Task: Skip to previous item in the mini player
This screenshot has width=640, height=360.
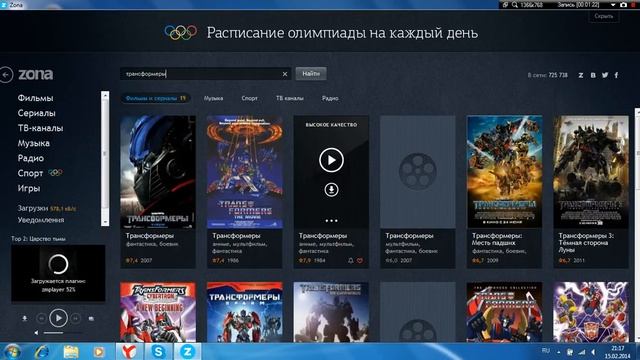Action: (x=41, y=318)
